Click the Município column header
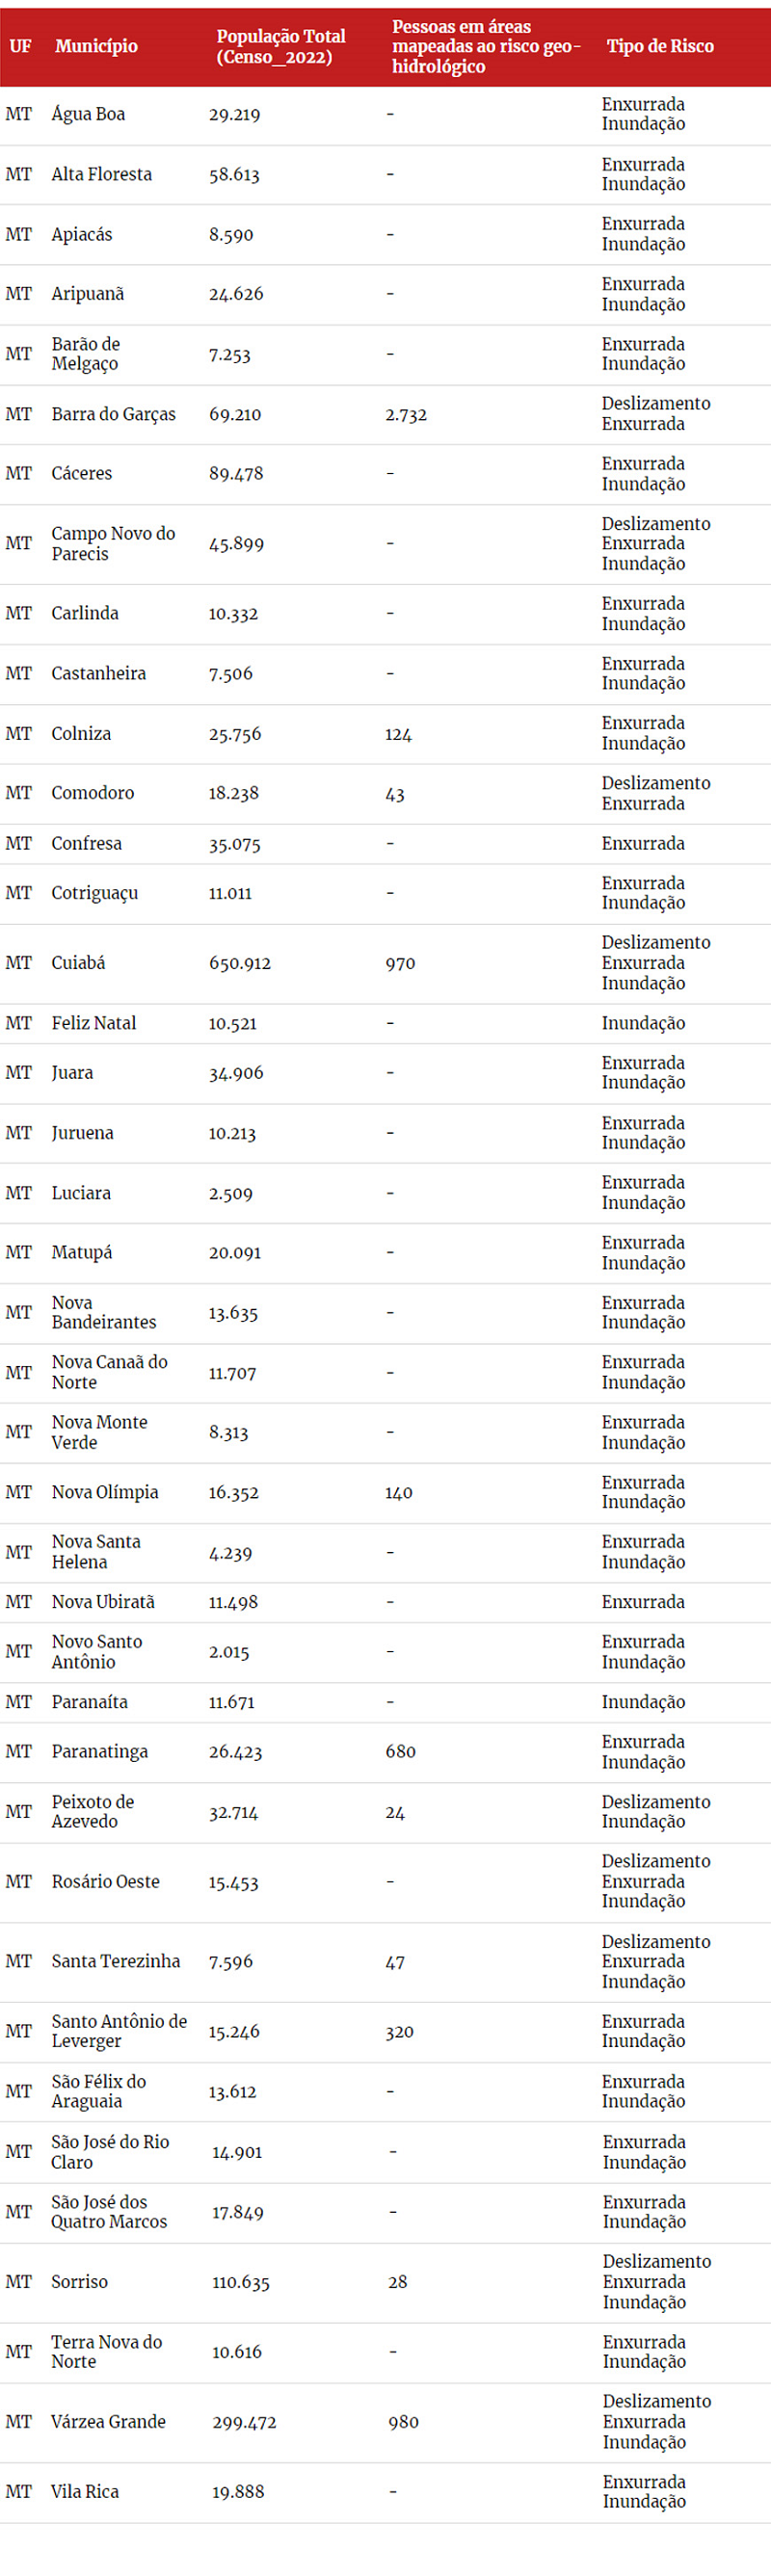Image resolution: width=771 pixels, height=2576 pixels. click(x=96, y=46)
